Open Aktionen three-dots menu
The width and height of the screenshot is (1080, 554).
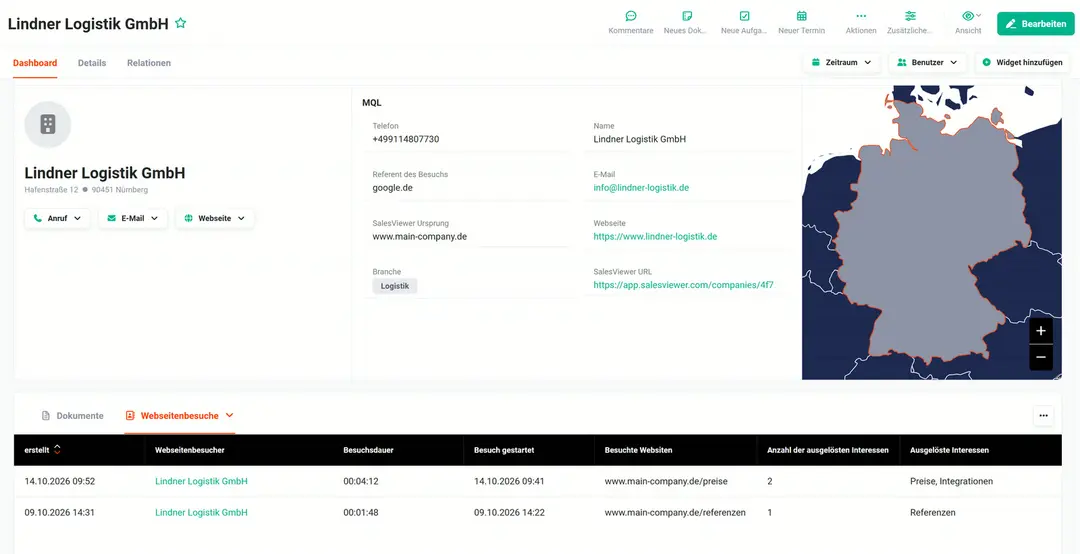tap(861, 16)
